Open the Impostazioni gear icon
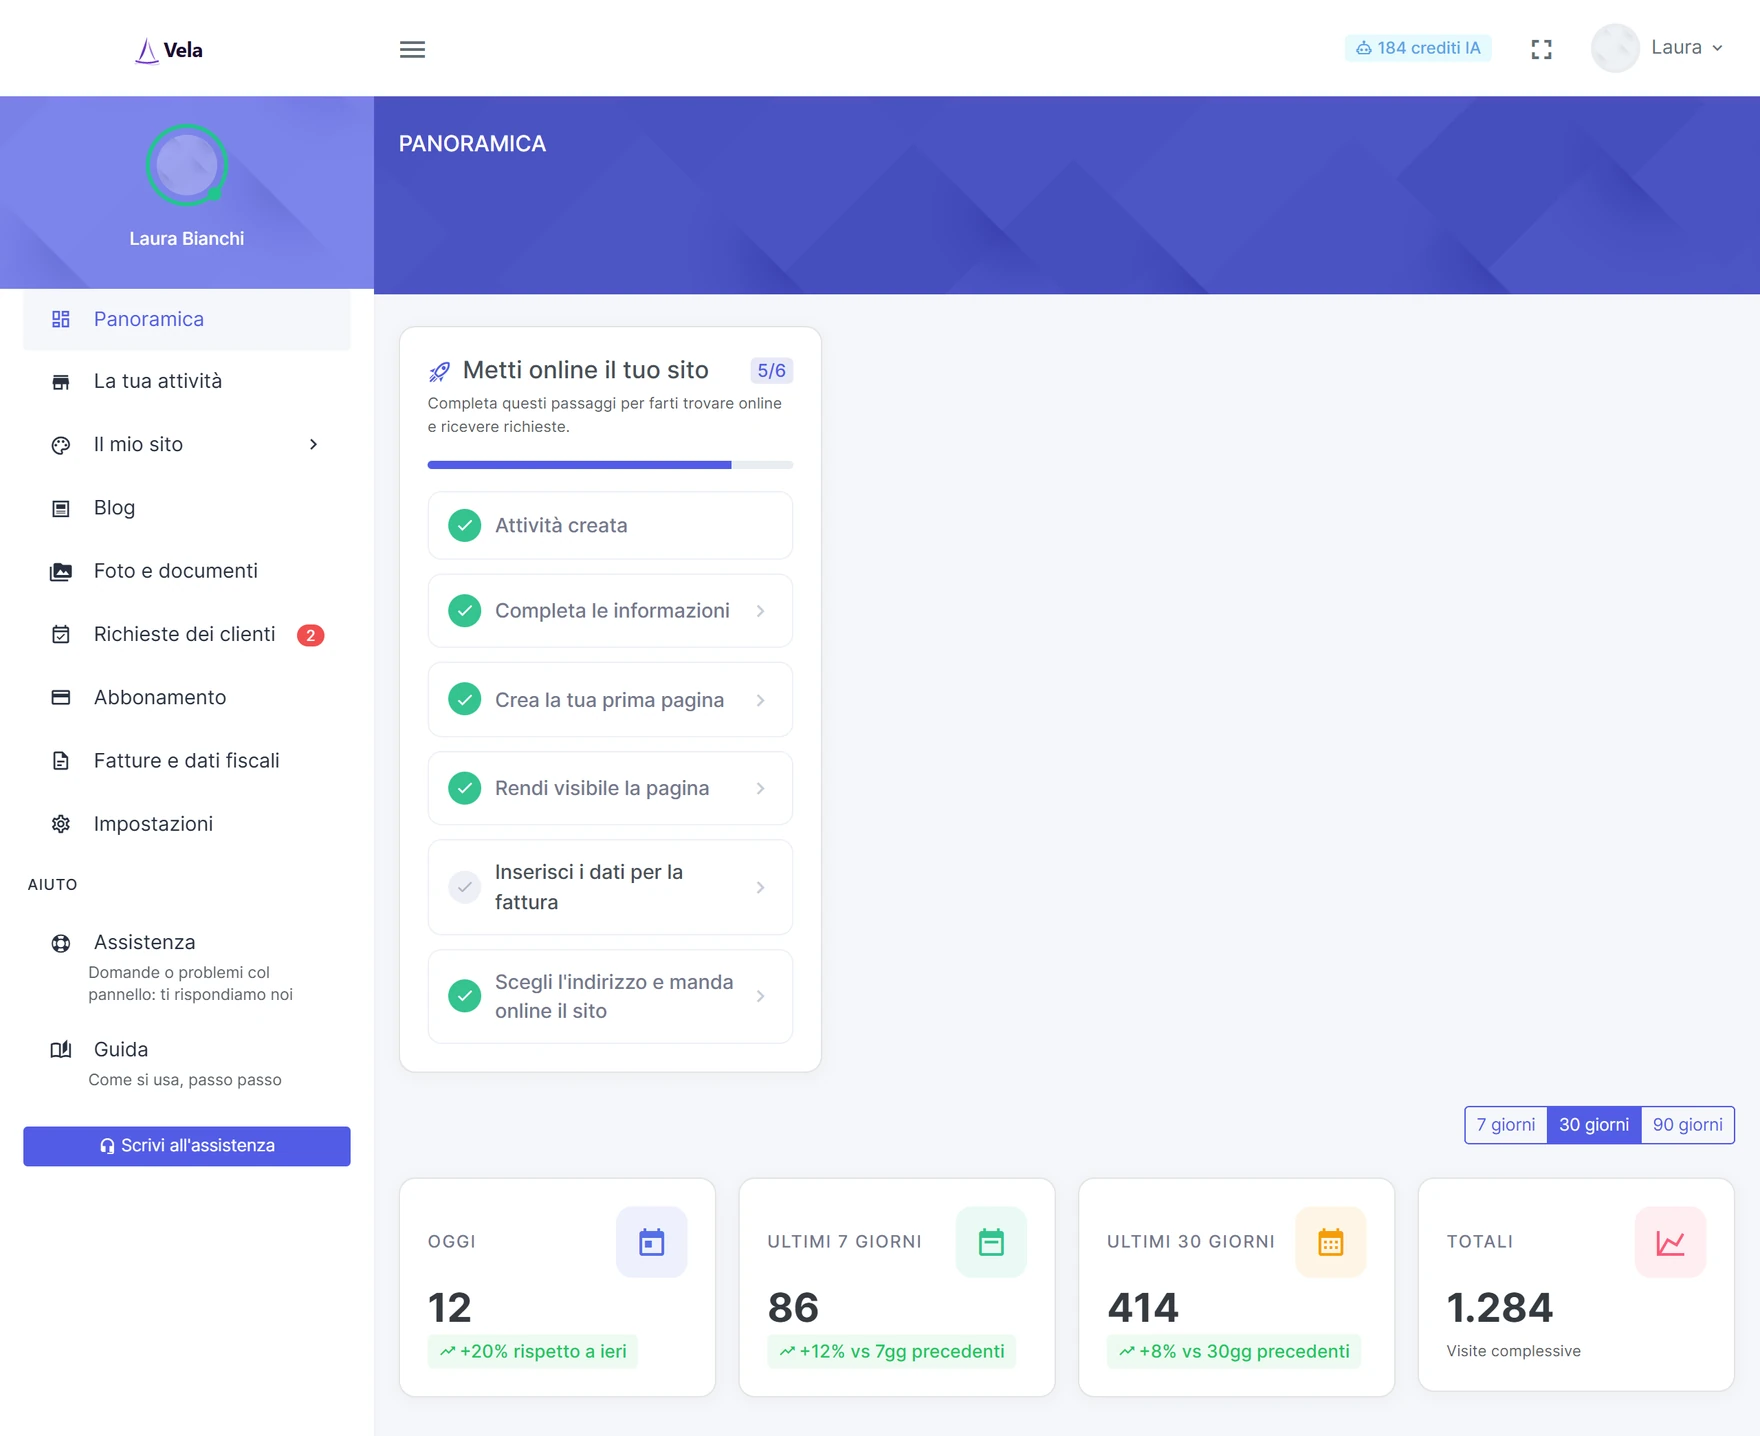This screenshot has height=1436, width=1760. [61, 824]
